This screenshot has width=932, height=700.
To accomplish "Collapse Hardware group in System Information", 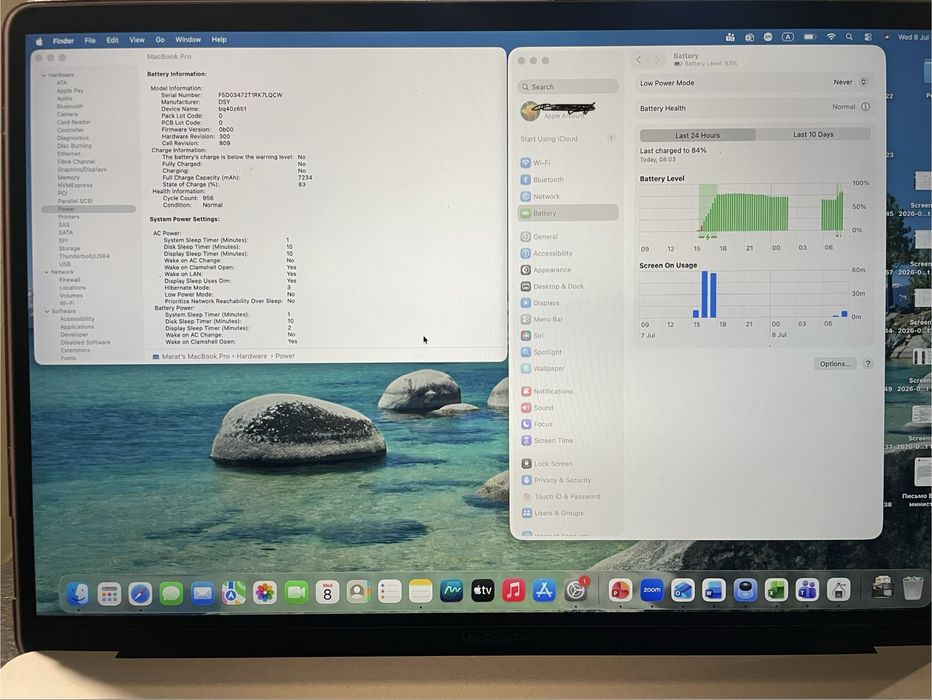I will 44,75.
